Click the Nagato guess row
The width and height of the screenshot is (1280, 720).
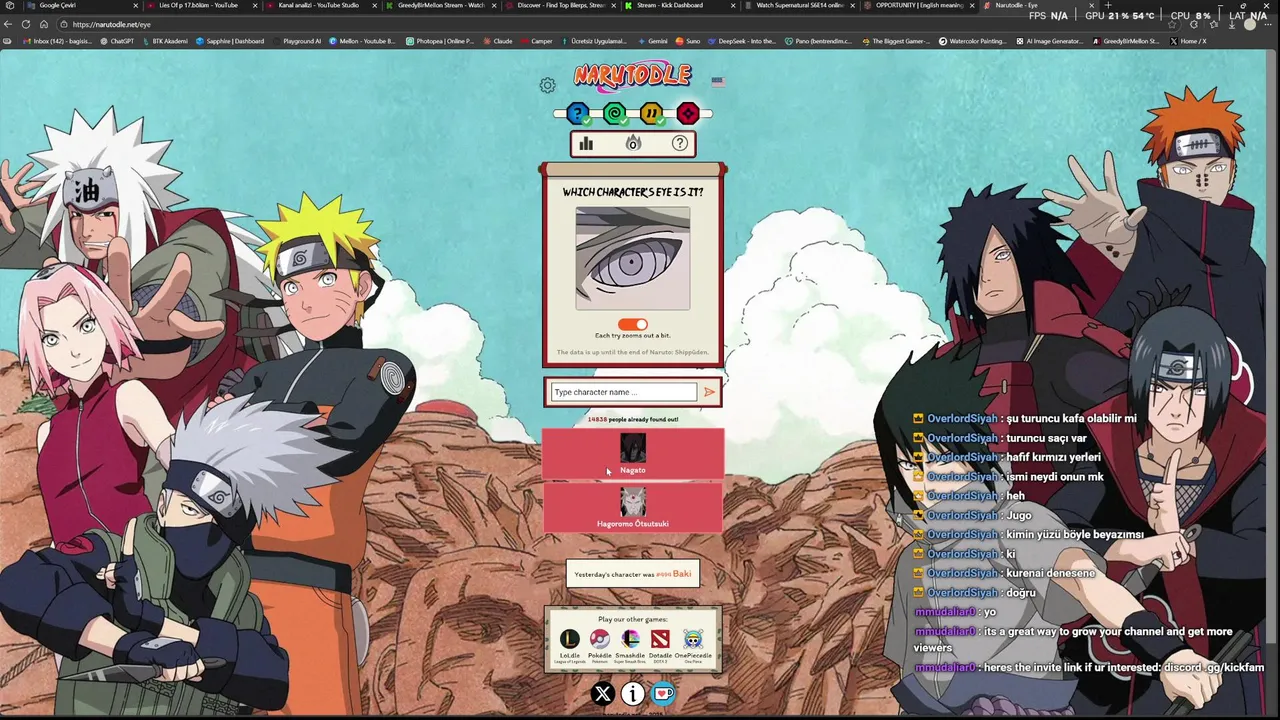tap(633, 454)
